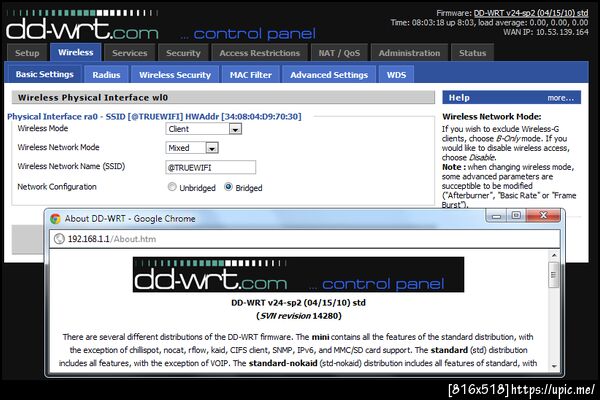The height and width of the screenshot is (400, 600).
Task: Click the 'Network Configuration' label
Action: 57,187
